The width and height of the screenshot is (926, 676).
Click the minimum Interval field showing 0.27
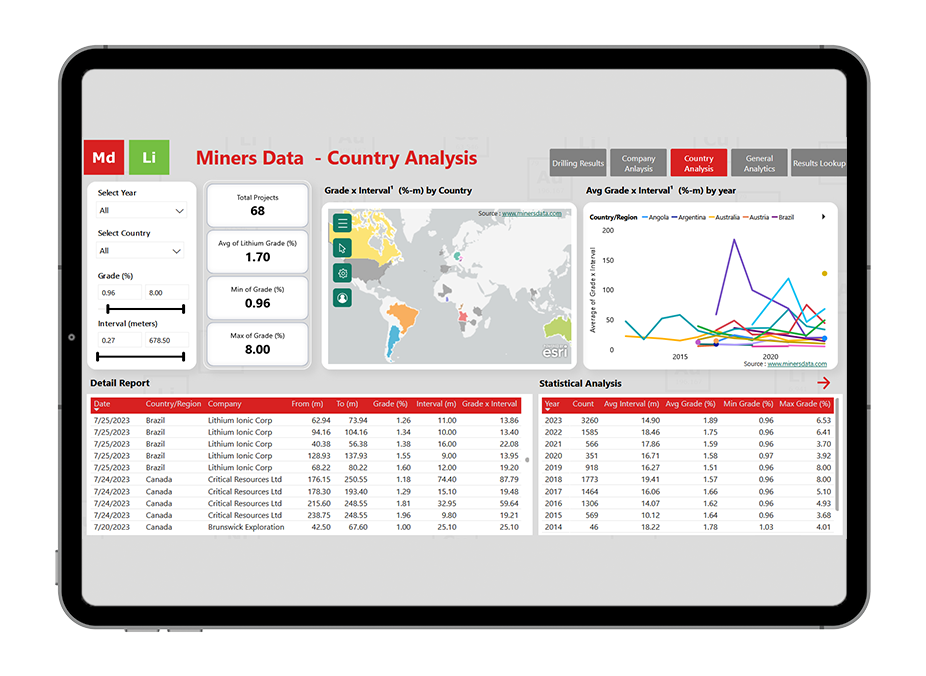(x=120, y=340)
